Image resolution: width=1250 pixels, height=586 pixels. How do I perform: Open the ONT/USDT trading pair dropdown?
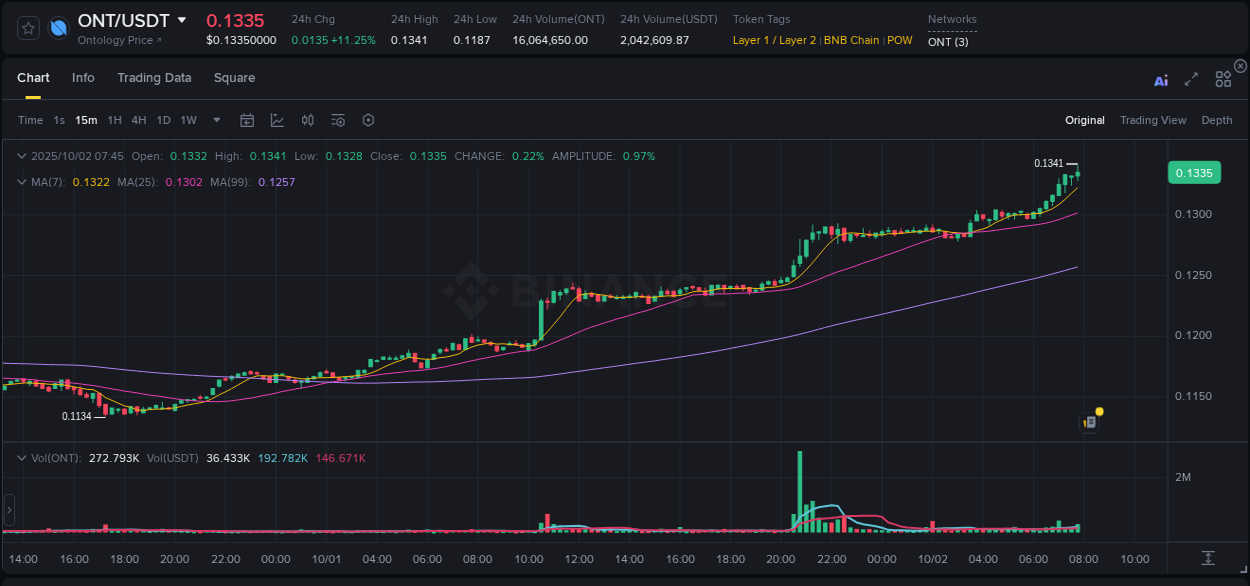[x=181, y=20]
